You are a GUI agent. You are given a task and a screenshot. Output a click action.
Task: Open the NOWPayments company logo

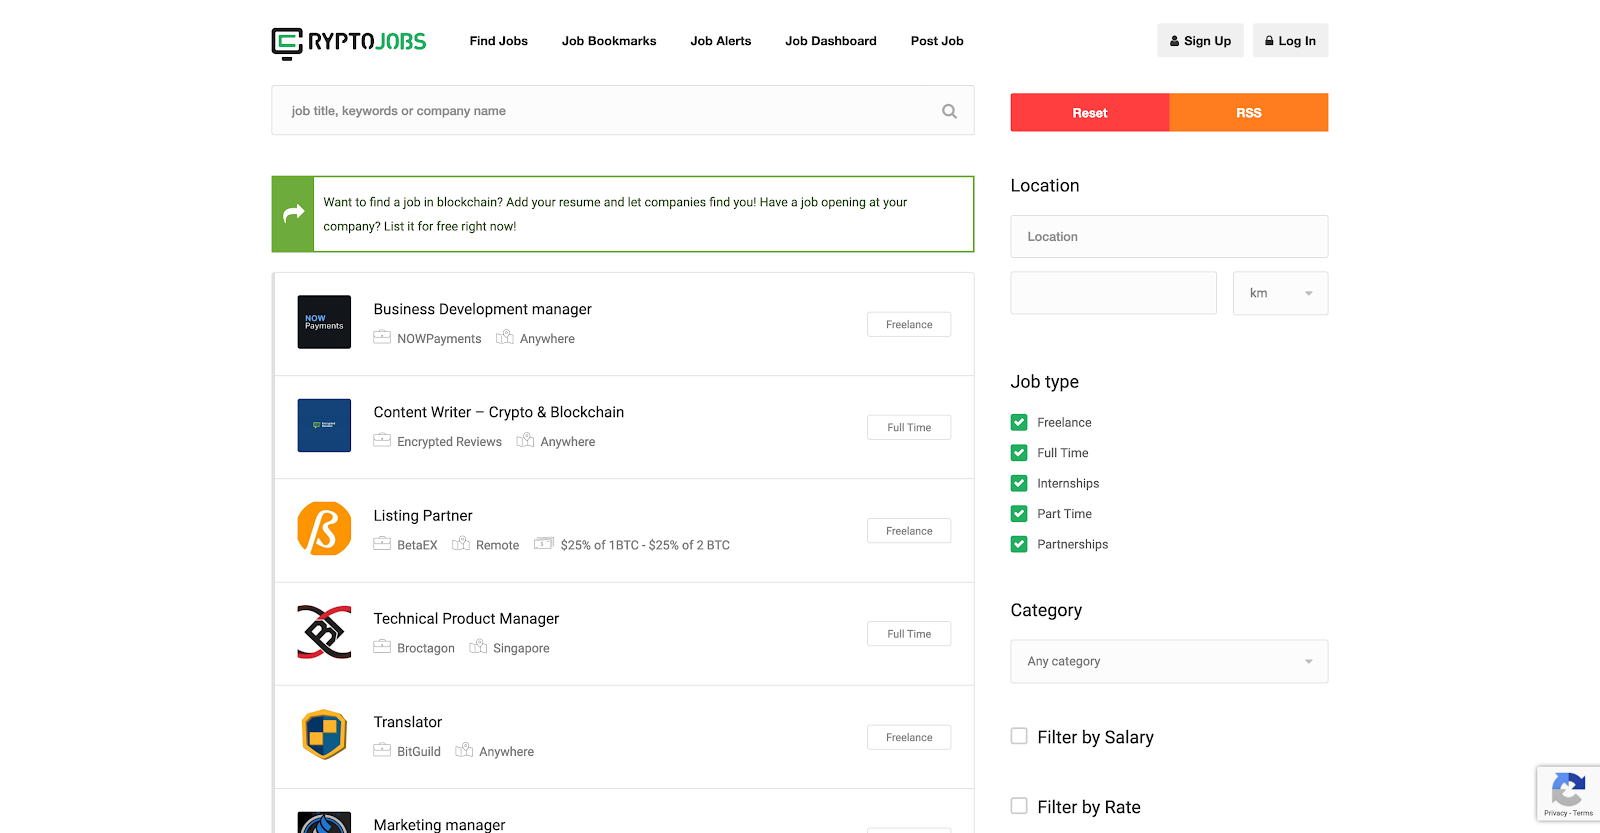pyautogui.click(x=324, y=322)
